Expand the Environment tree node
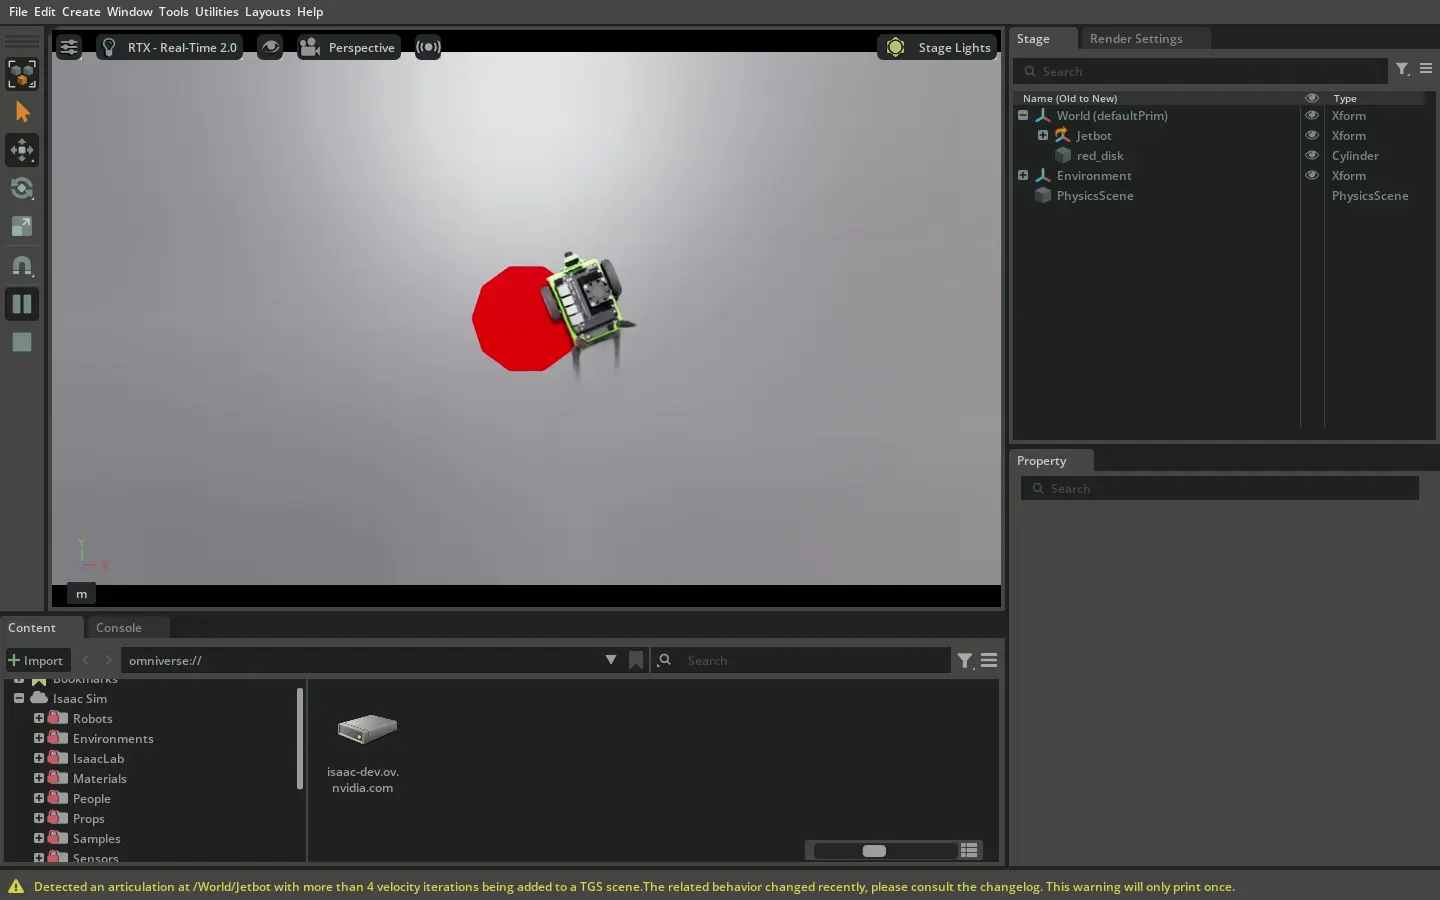The height and width of the screenshot is (900, 1440). tap(1023, 175)
